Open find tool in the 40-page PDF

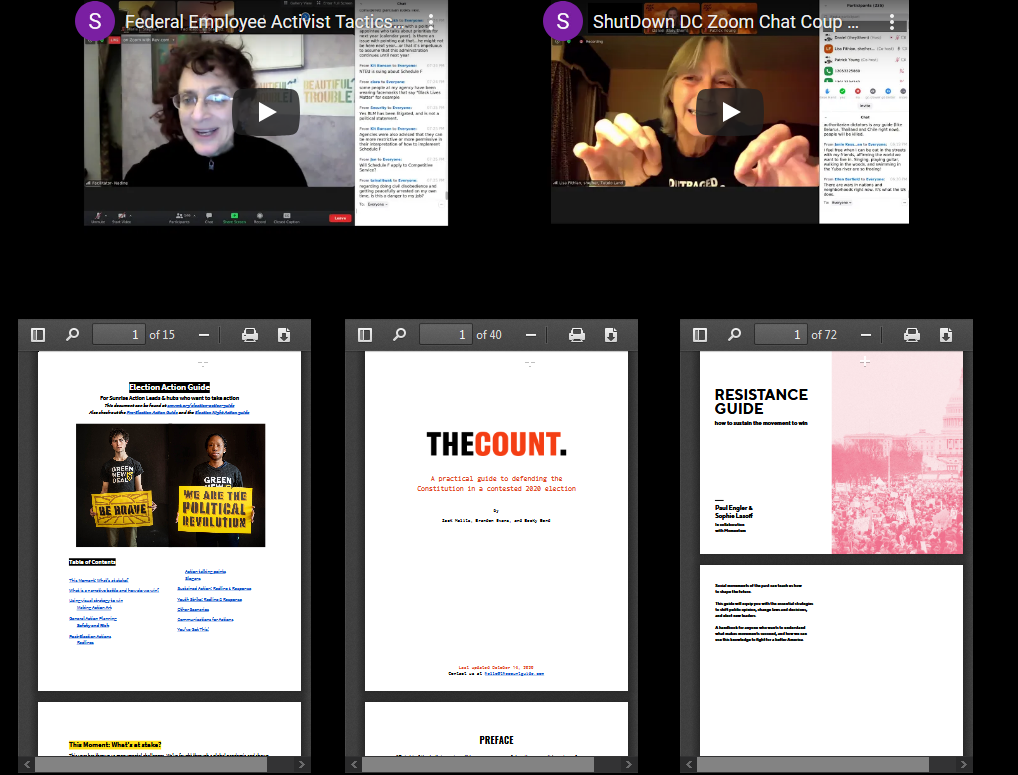click(x=400, y=335)
